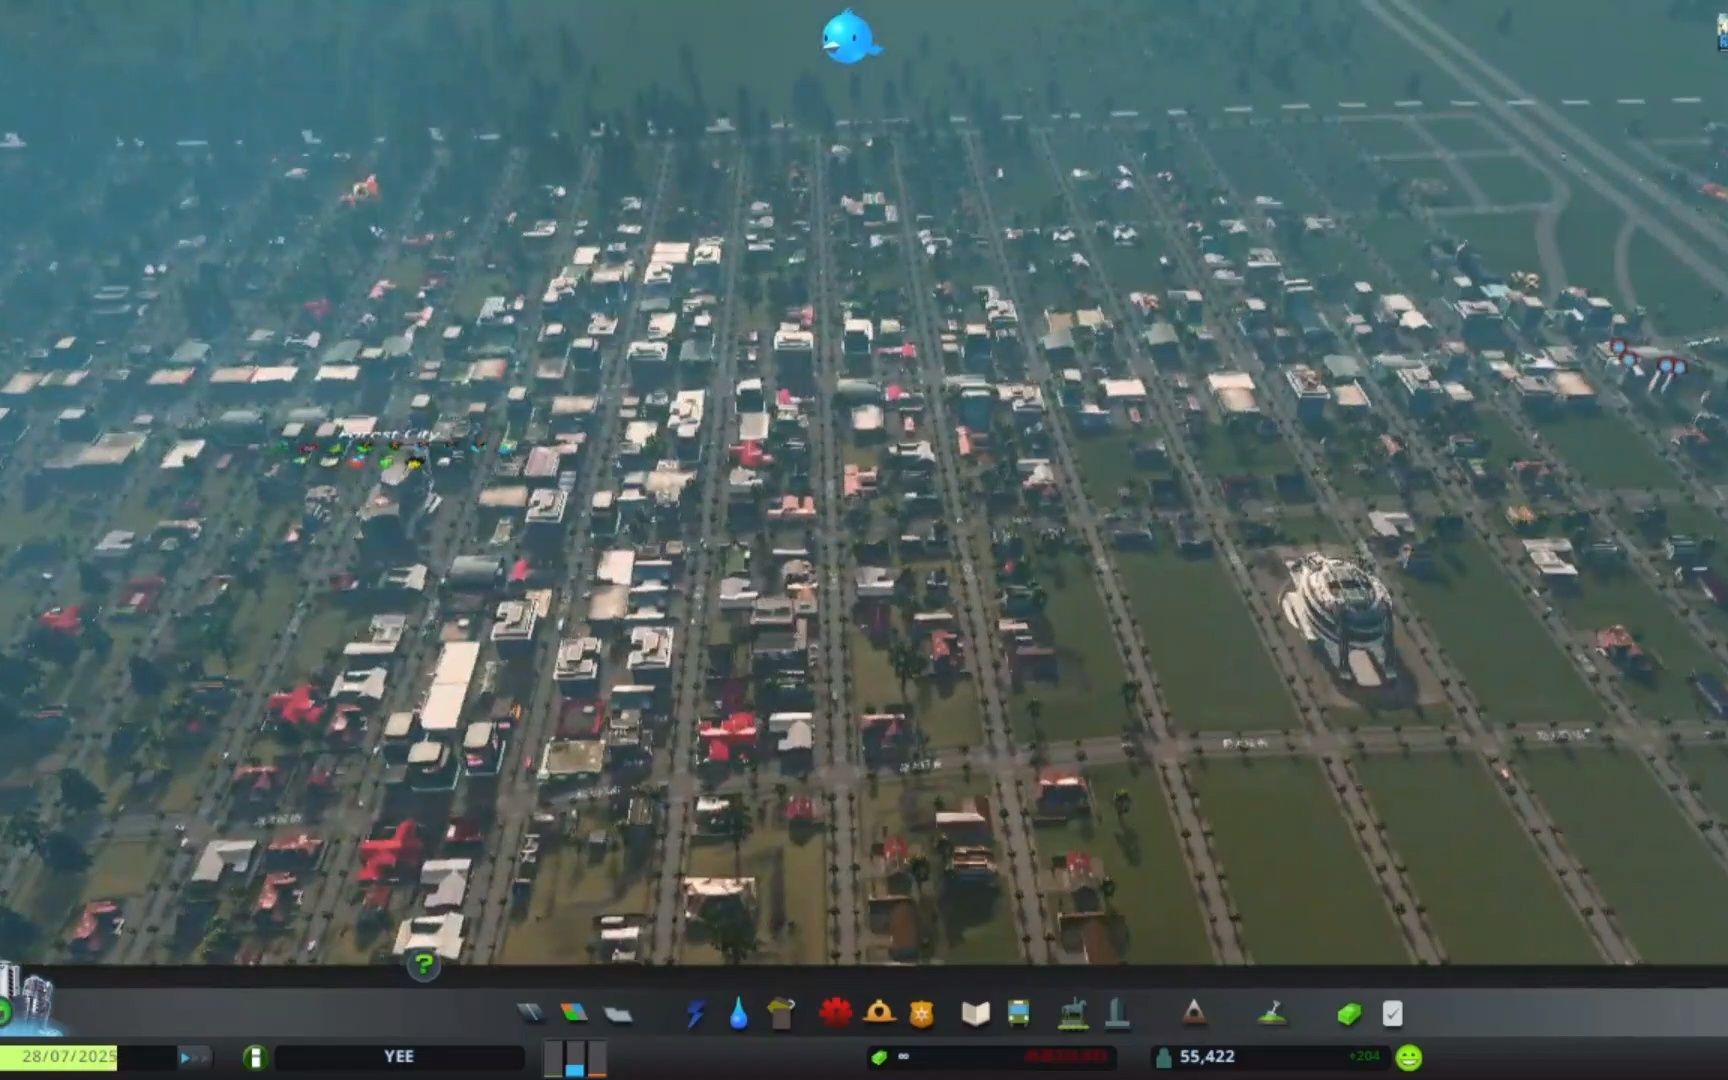
Task: Open the Parks and Decoration statue menu
Action: 1073,1014
